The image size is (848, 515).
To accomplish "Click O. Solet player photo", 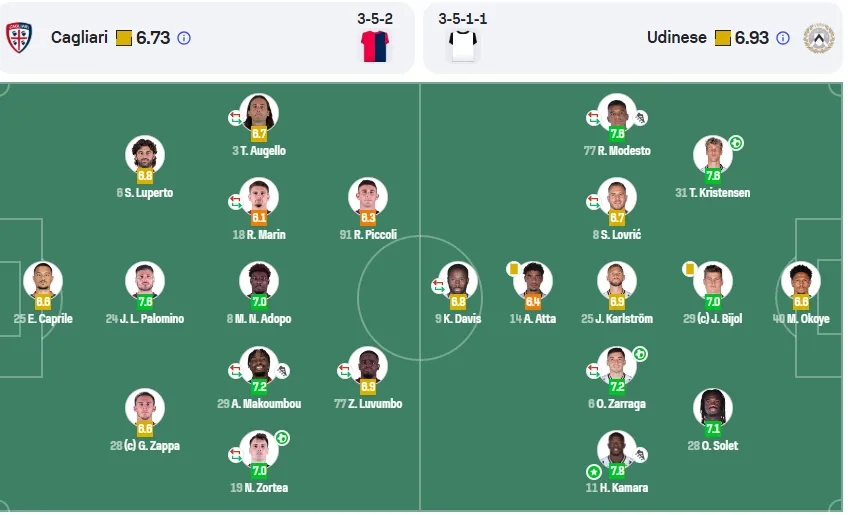I will (713, 408).
